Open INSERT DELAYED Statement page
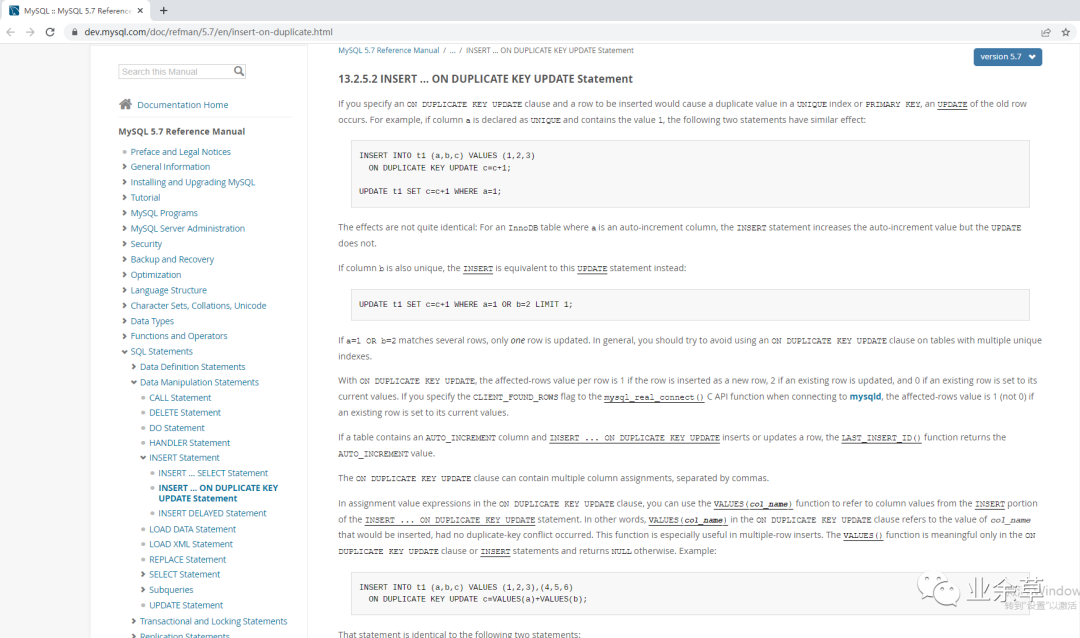 pos(212,513)
